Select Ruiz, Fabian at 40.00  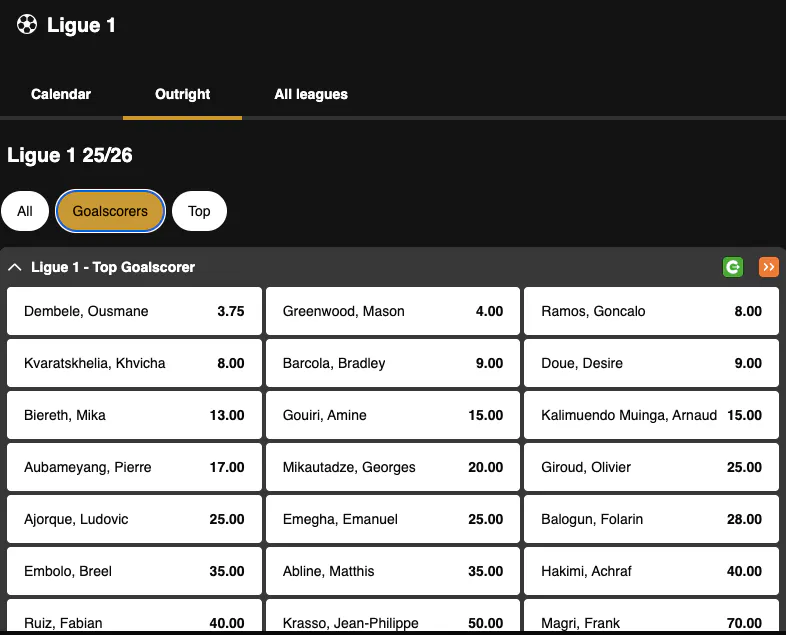[134, 617]
